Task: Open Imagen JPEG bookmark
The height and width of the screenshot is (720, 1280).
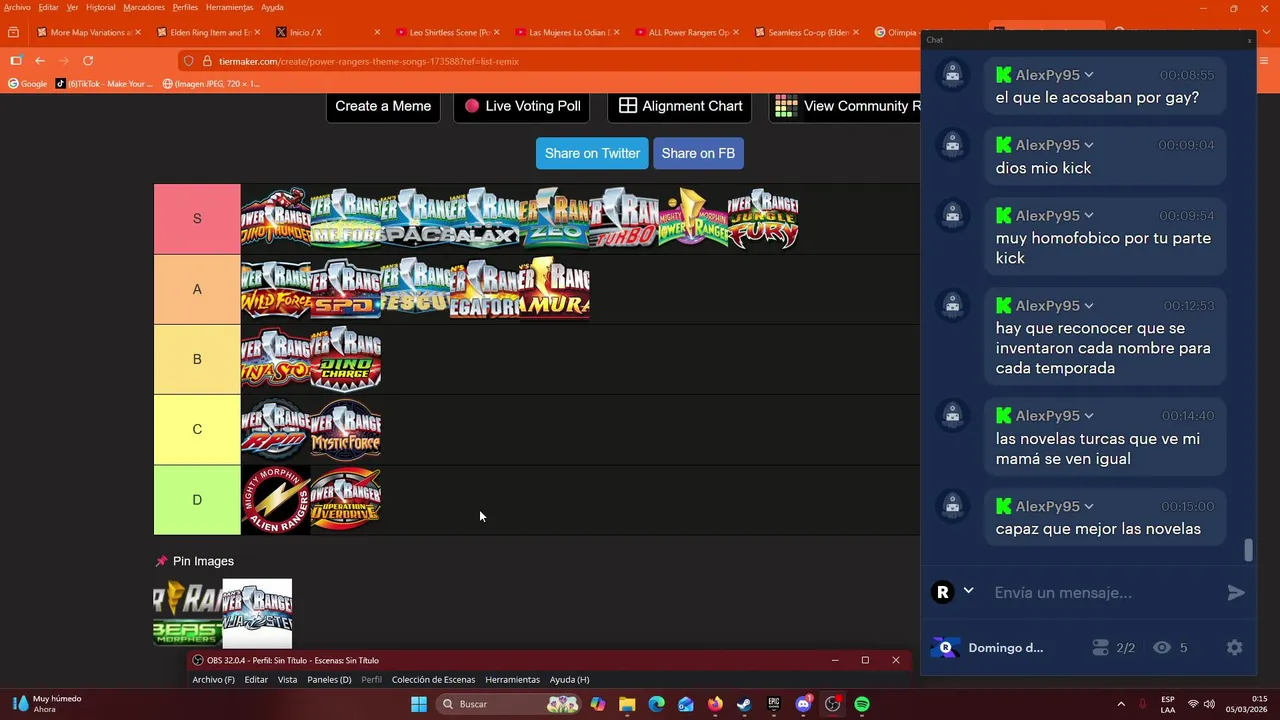Action: pyautogui.click(x=211, y=84)
